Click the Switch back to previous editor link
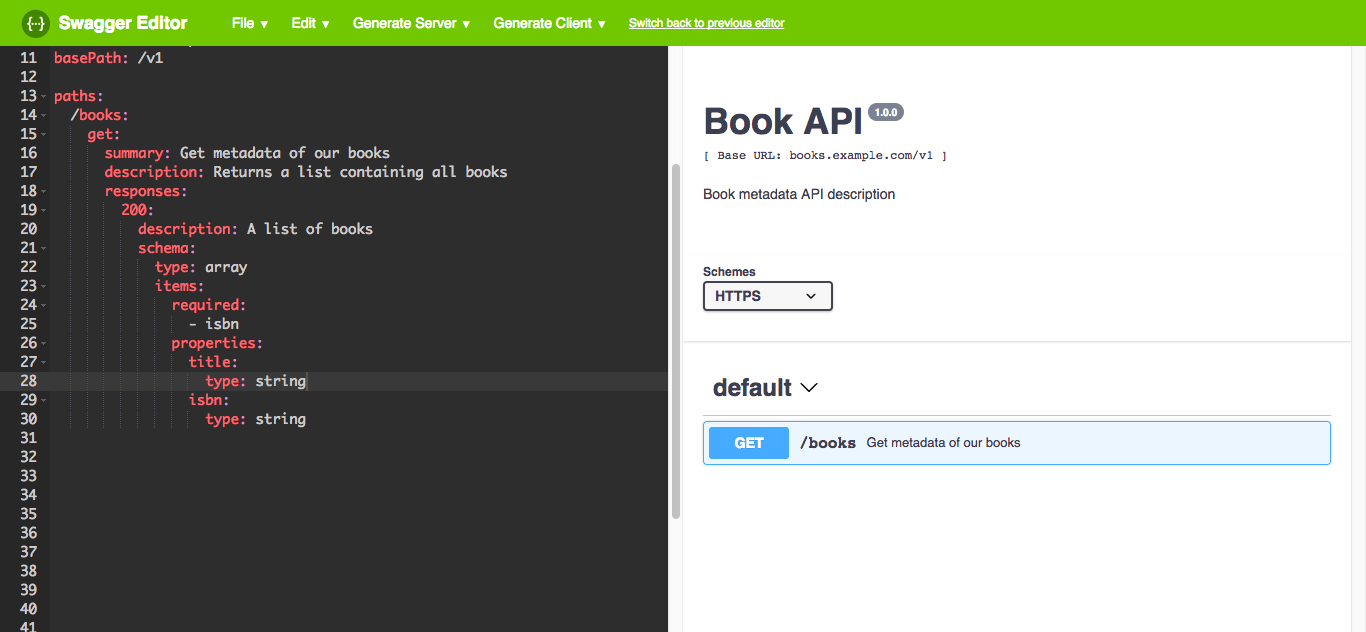Image resolution: width=1366 pixels, height=632 pixels. point(706,22)
